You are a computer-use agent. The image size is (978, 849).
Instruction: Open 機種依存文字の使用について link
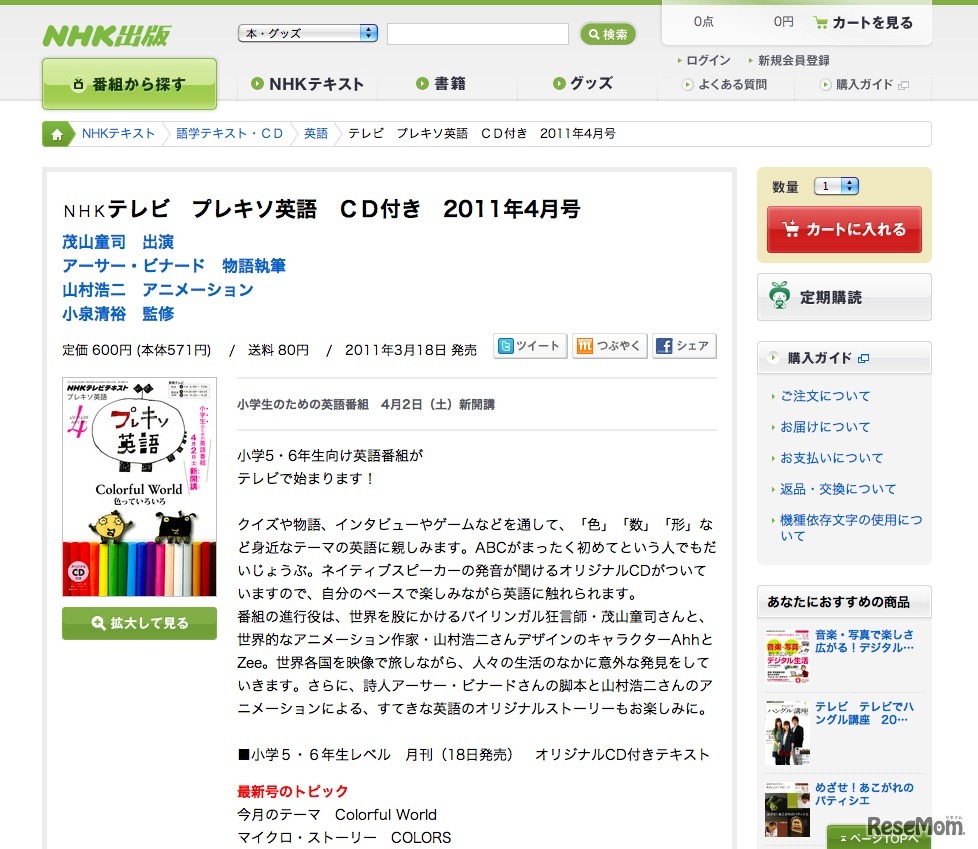pos(851,528)
